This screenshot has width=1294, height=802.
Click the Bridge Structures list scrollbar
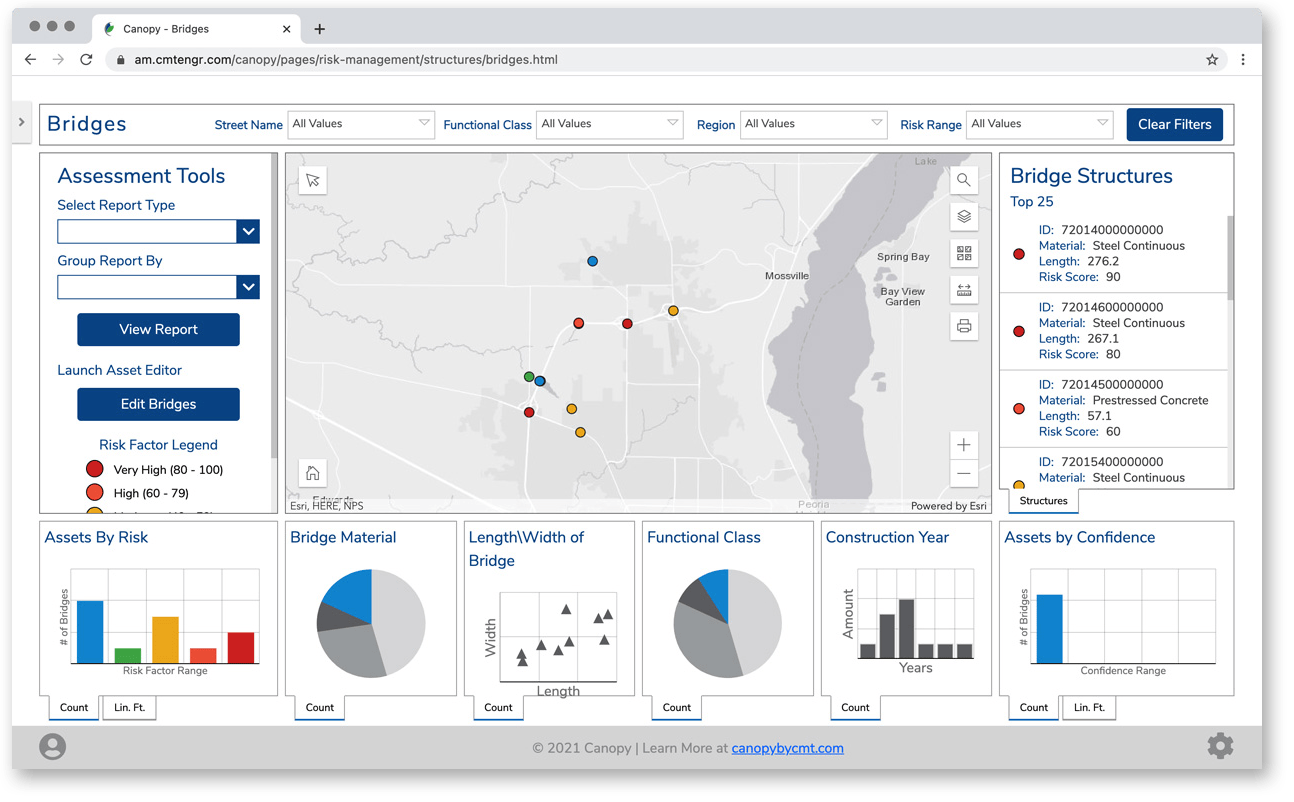tap(1230, 258)
